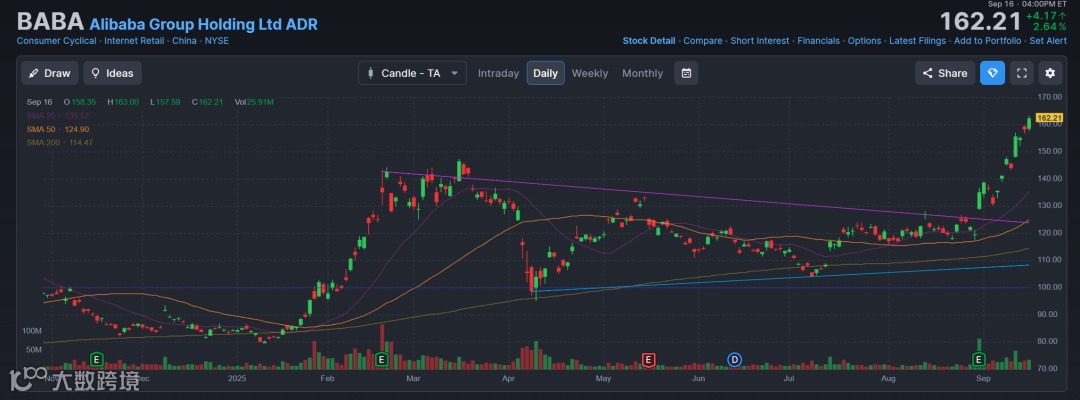This screenshot has height=400, width=1080.
Task: Open the Draw tool
Action: [x=50, y=73]
